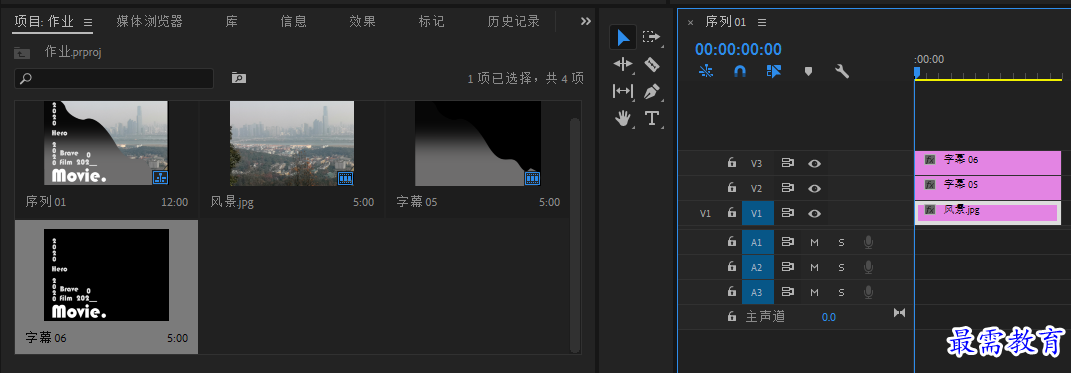Go up folder icon beside 作业.prproj
The image size is (1071, 373).
pyautogui.click(x=22, y=53)
